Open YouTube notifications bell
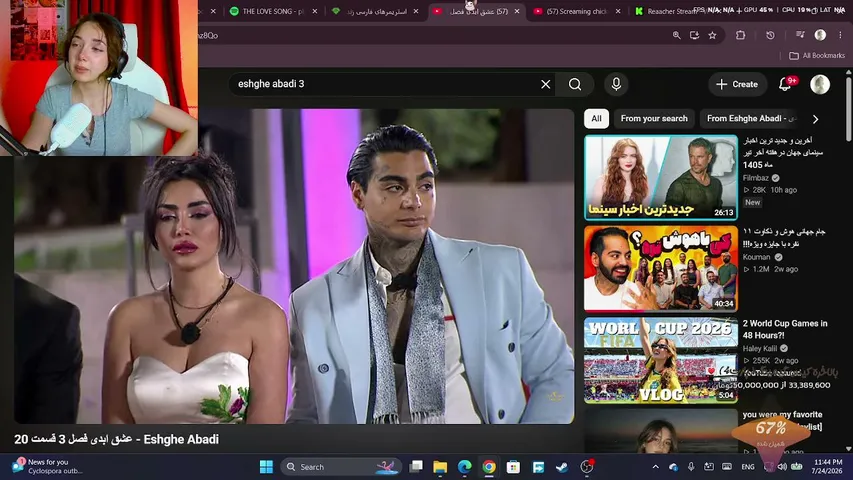Screen dimensions: 853x480 click(x=784, y=84)
